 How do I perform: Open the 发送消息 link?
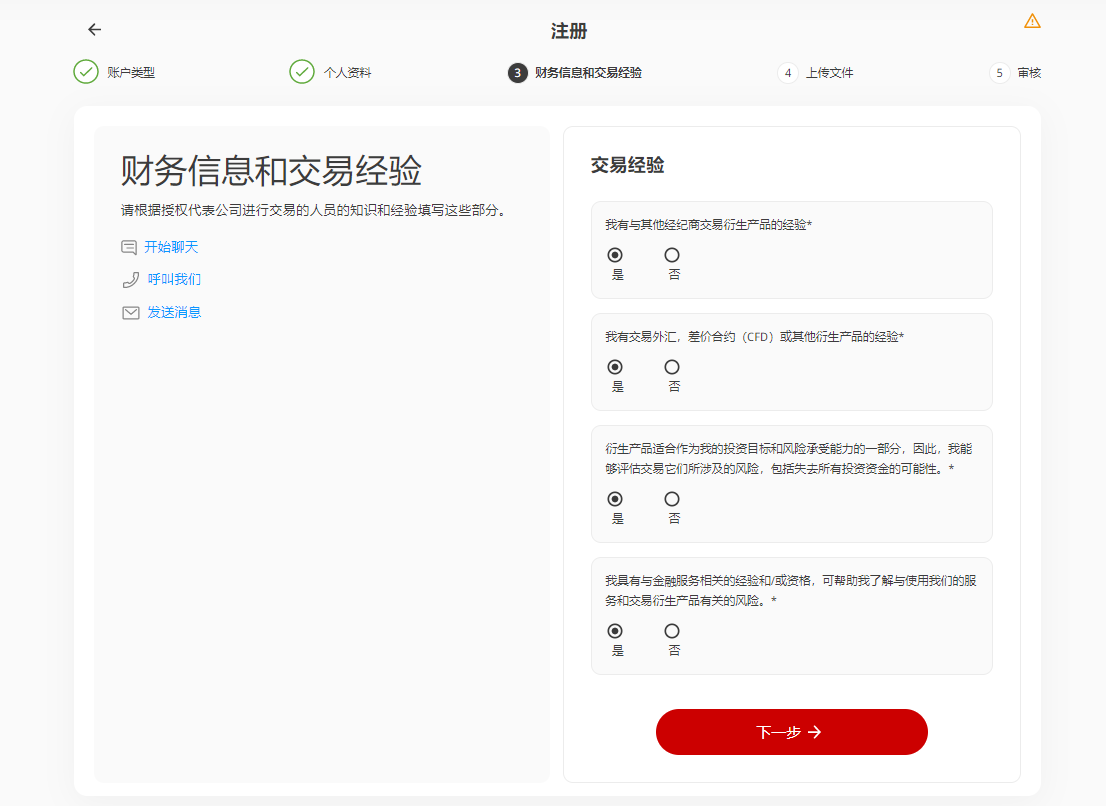click(x=174, y=312)
